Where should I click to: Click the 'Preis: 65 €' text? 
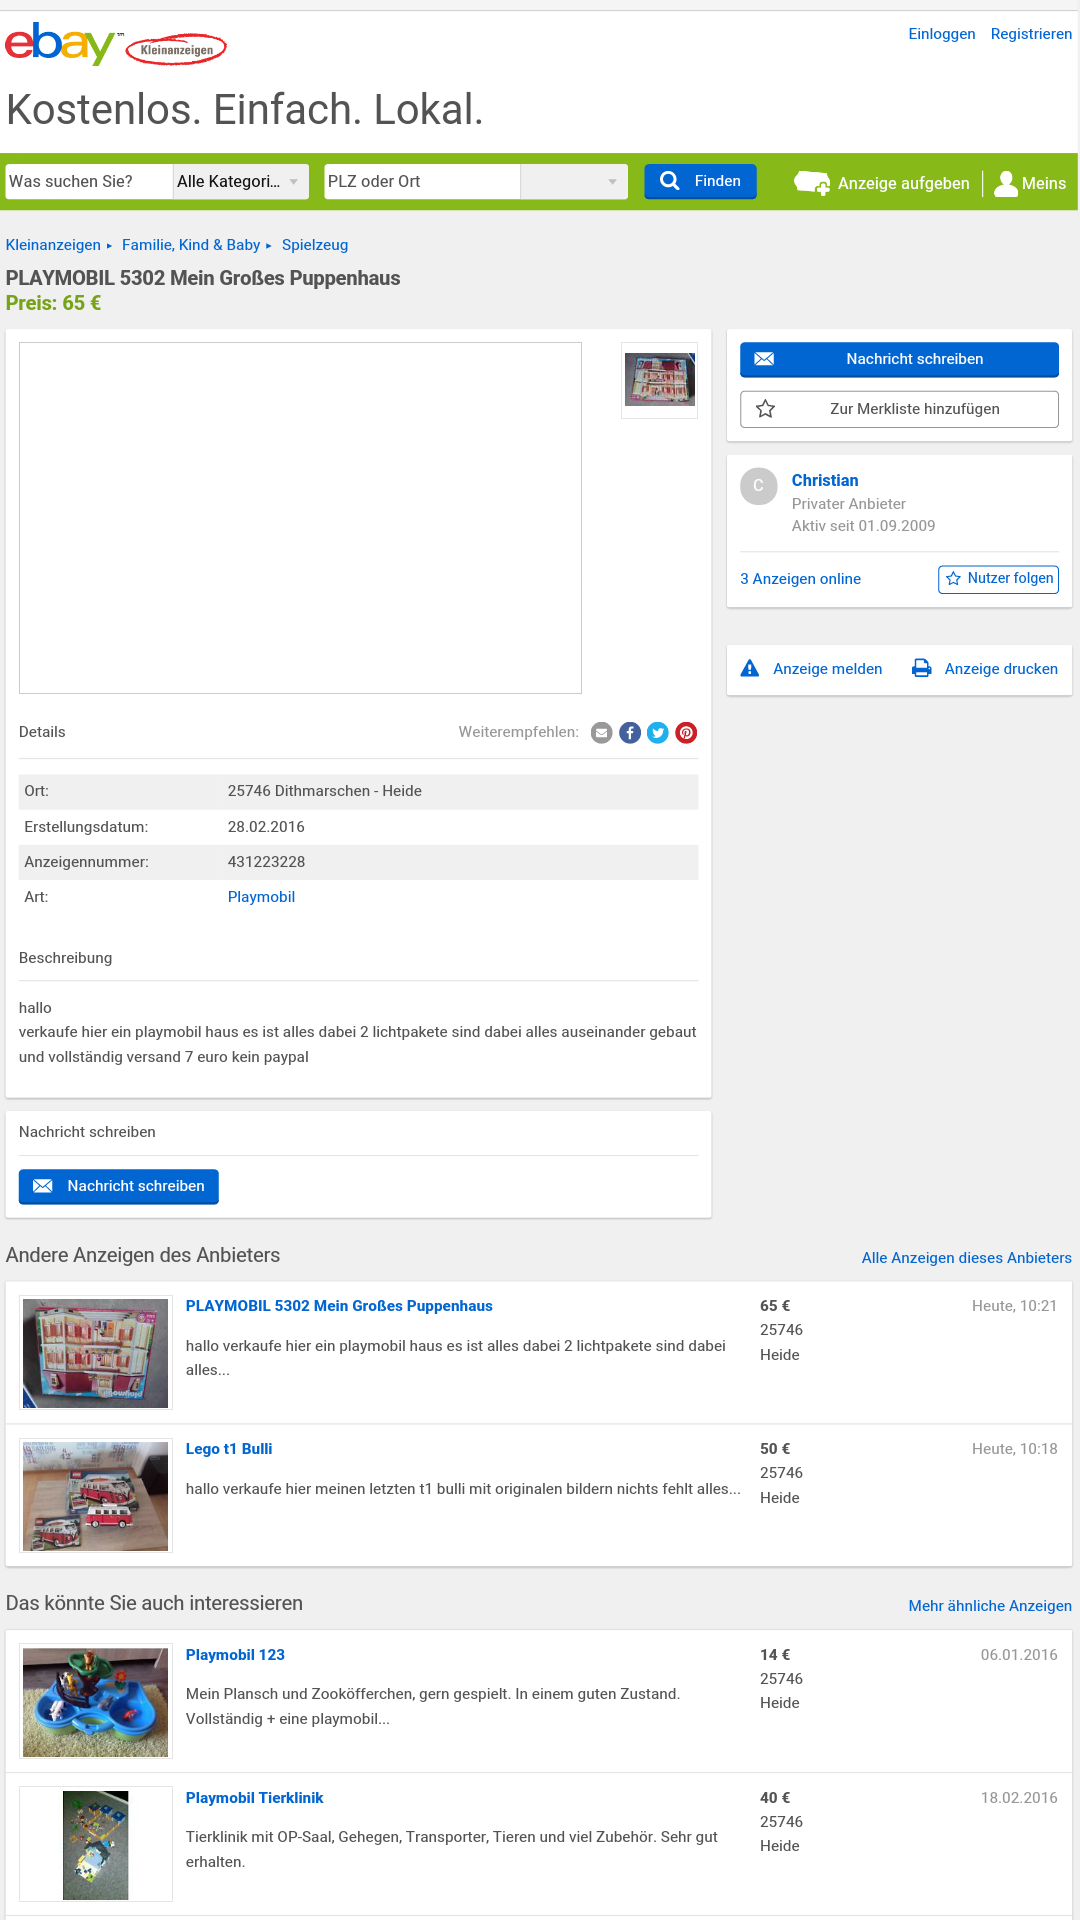tap(53, 303)
